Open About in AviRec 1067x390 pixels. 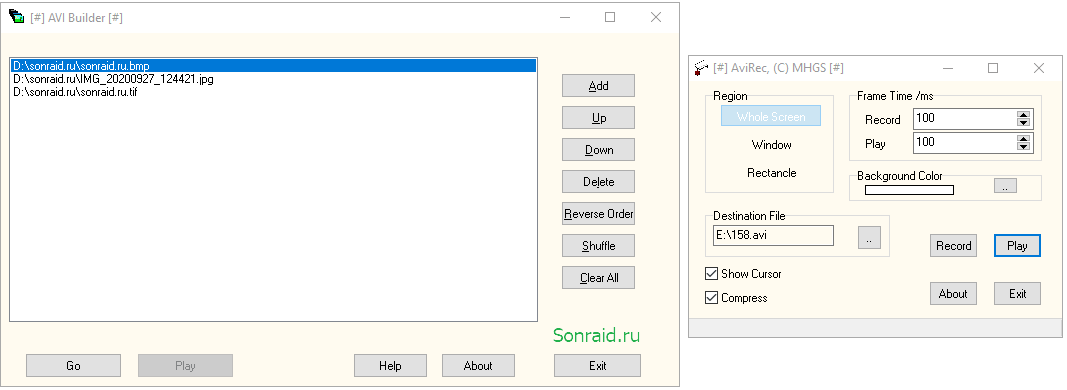pos(953,293)
